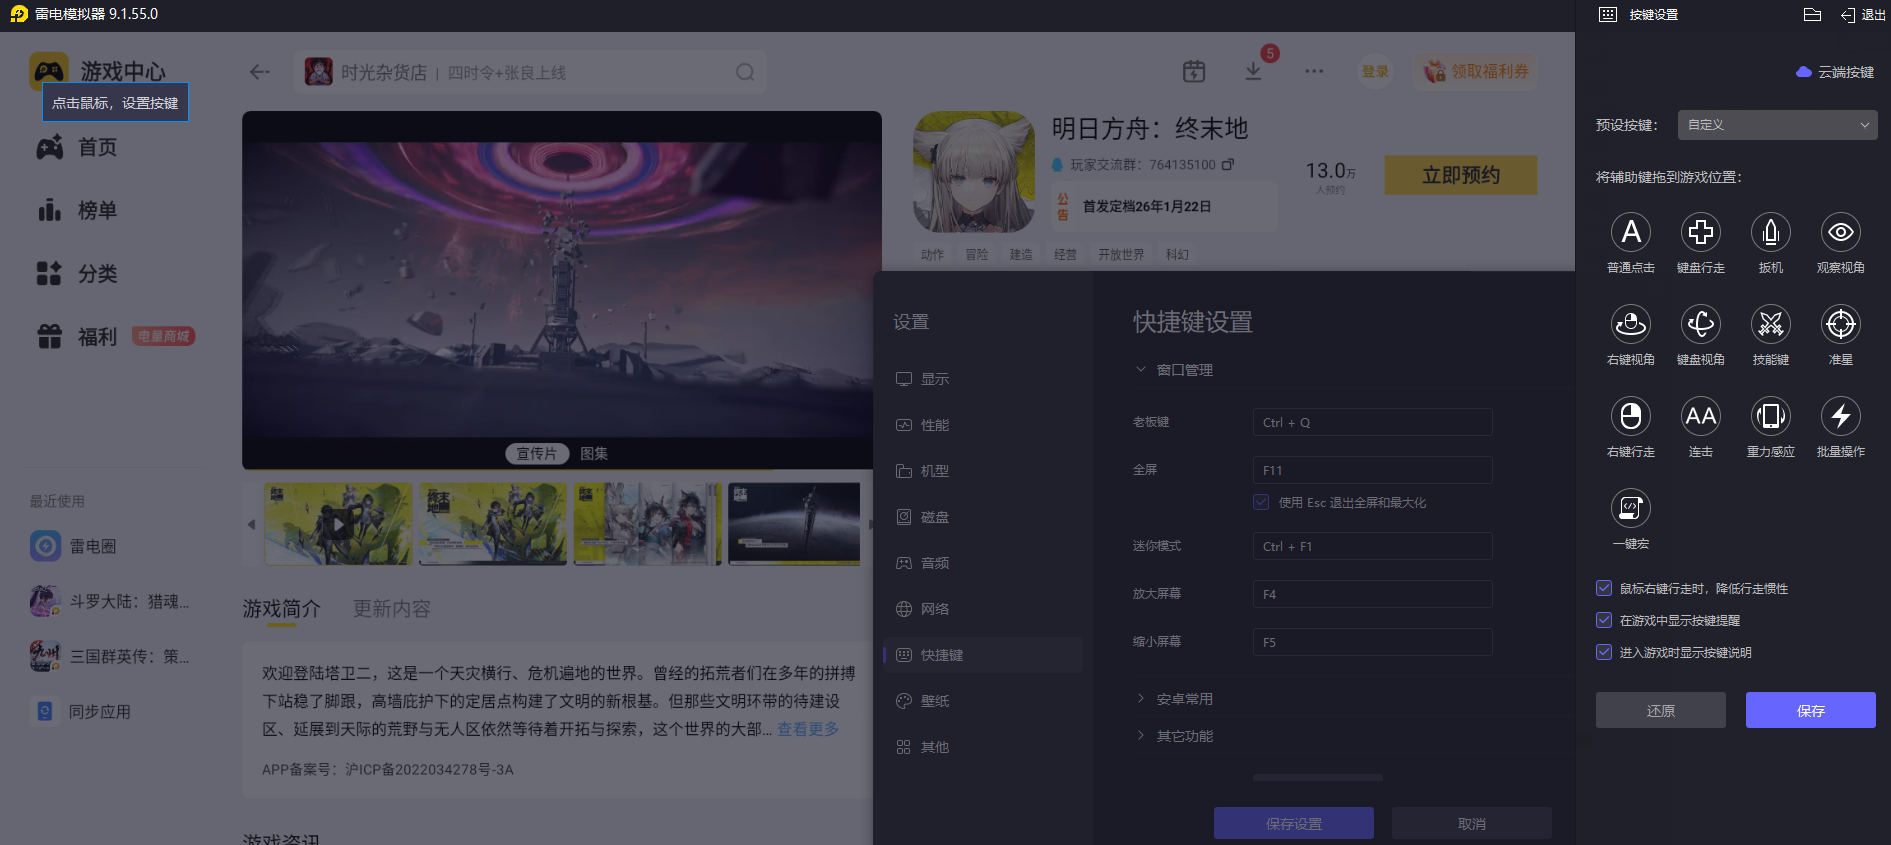Click the 全屏 shortcut field F11
The height and width of the screenshot is (845, 1891).
tap(1373, 470)
